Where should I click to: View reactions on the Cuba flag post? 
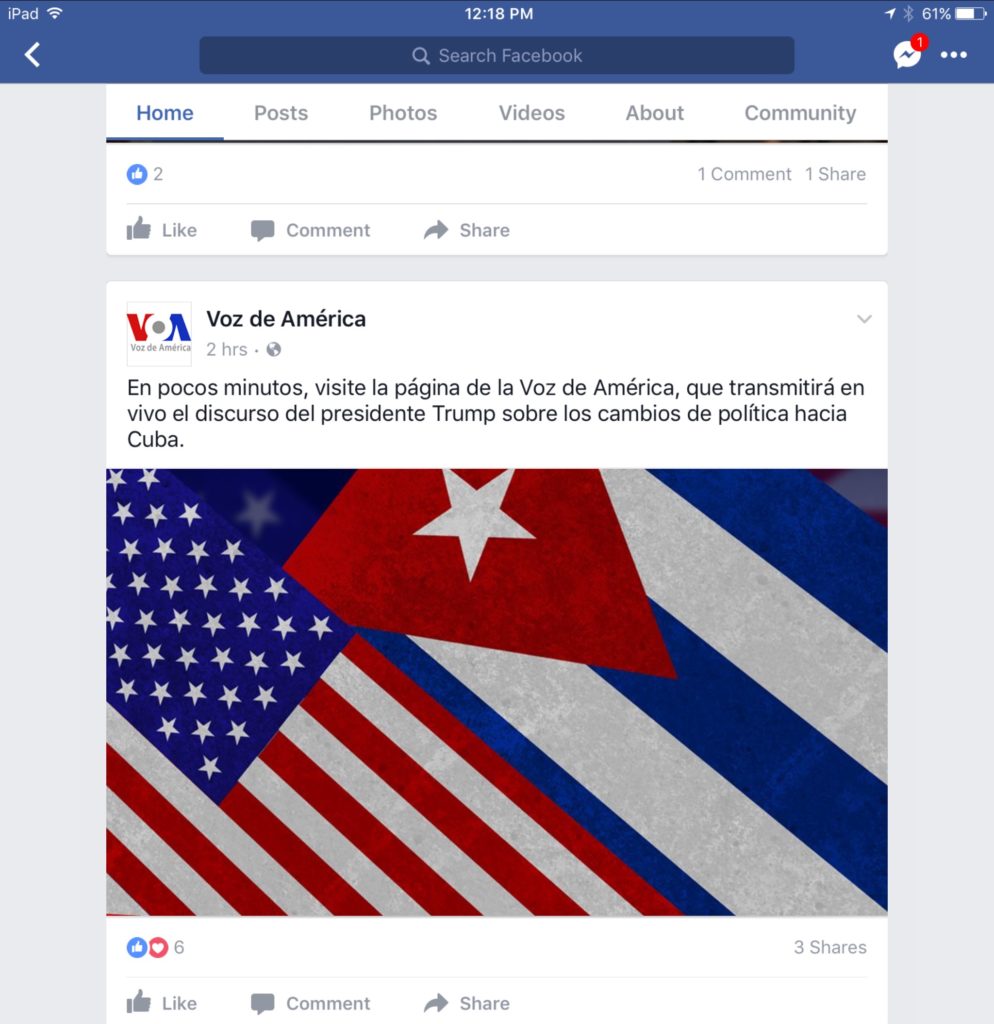[x=155, y=947]
